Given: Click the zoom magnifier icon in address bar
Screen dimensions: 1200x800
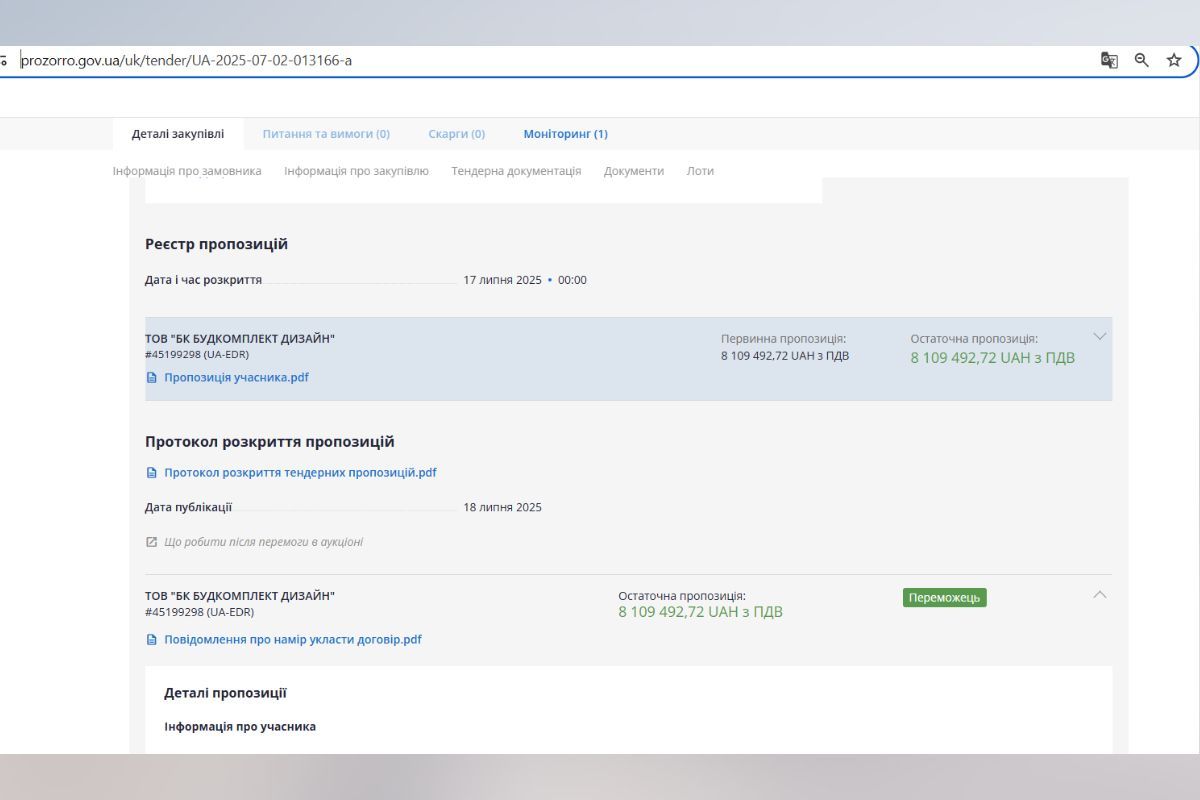Looking at the screenshot, I should point(1141,60).
